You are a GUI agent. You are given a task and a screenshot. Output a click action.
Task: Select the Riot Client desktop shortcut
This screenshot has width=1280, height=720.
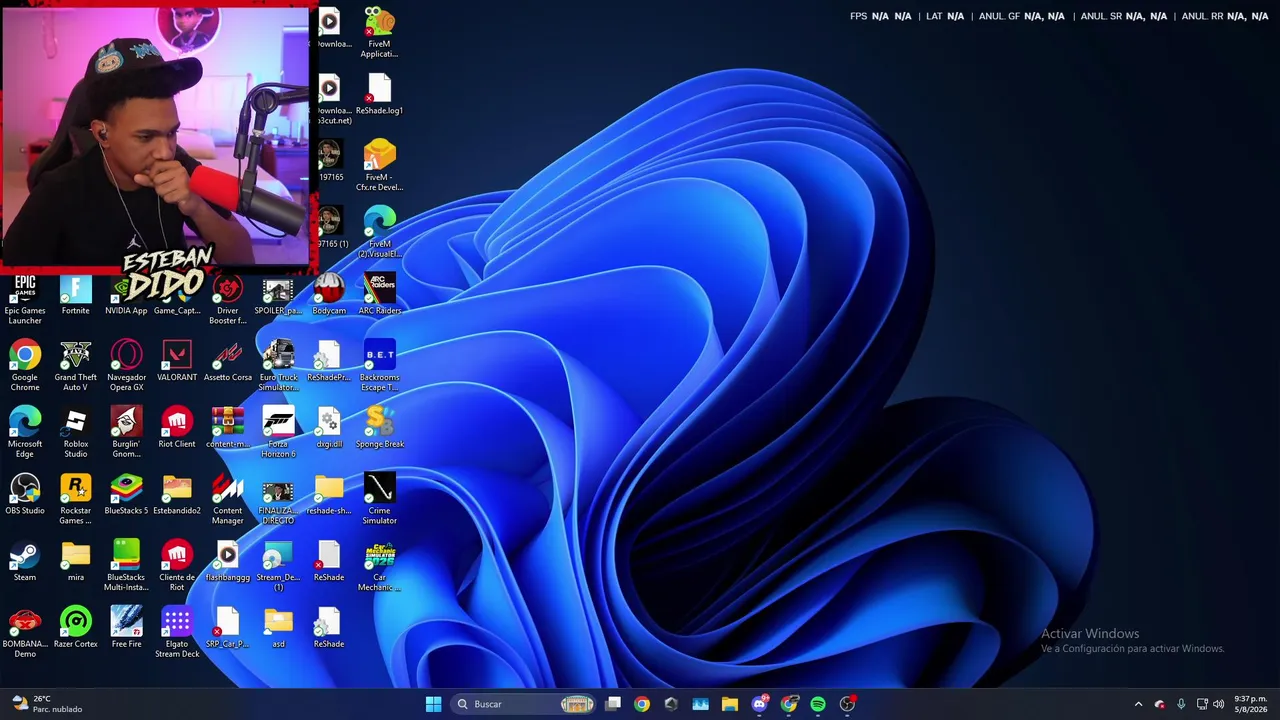177,428
